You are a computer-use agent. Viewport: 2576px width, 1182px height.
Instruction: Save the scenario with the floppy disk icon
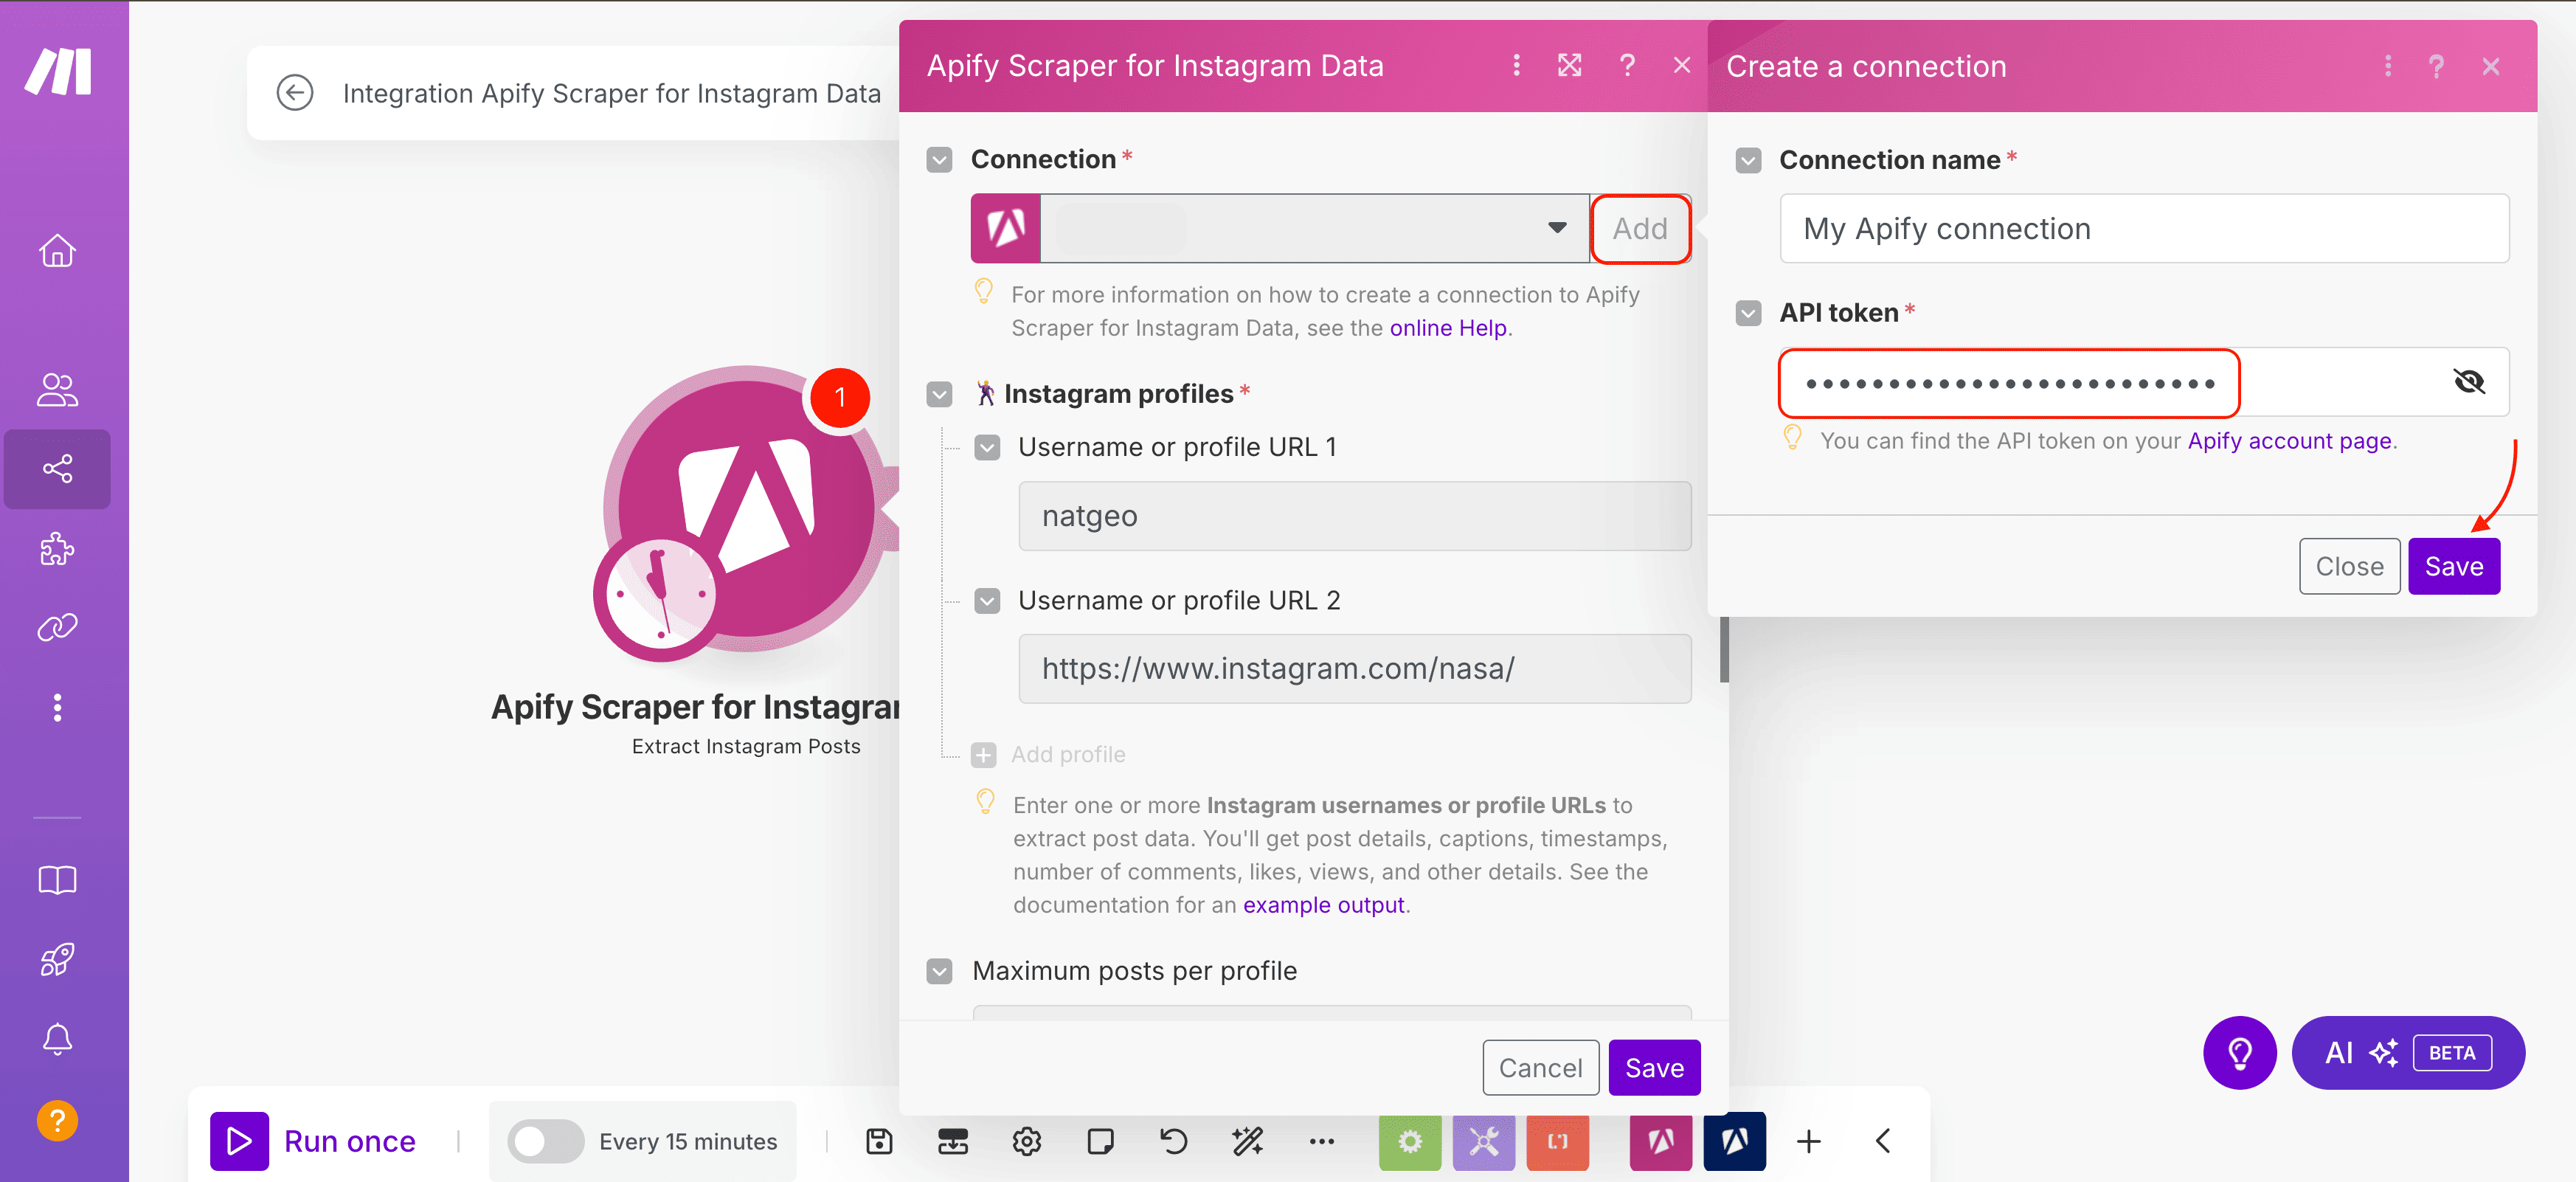(x=878, y=1141)
